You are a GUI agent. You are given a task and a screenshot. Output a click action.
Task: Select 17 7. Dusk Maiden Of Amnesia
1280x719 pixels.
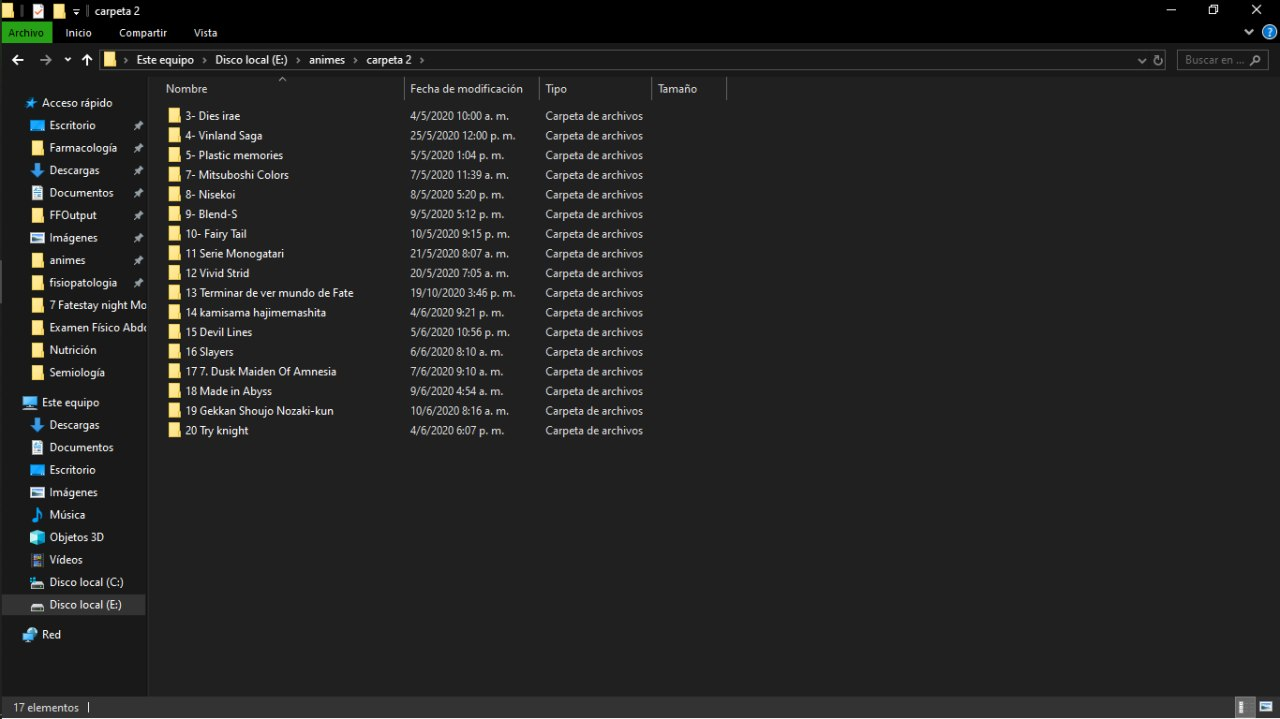(260, 372)
